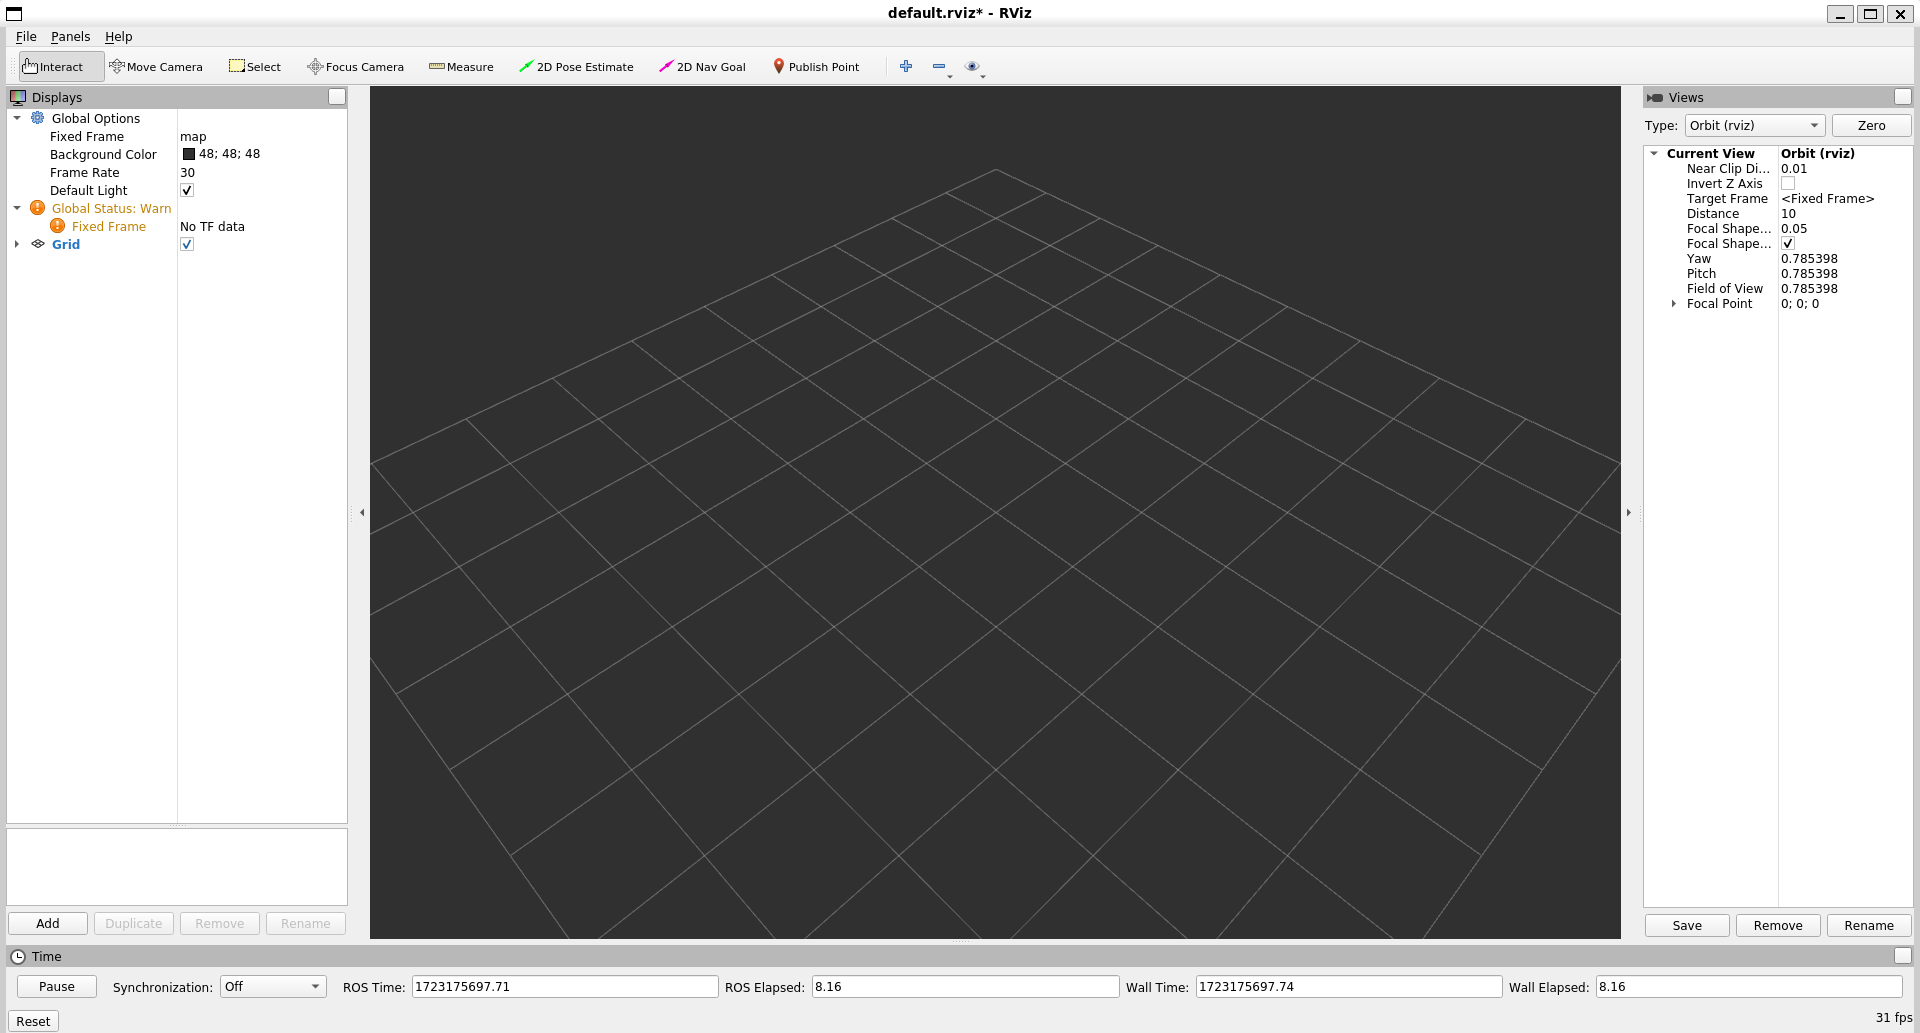The image size is (1920, 1033).
Task: Select the Yaw value in Views
Action: 1809,259
